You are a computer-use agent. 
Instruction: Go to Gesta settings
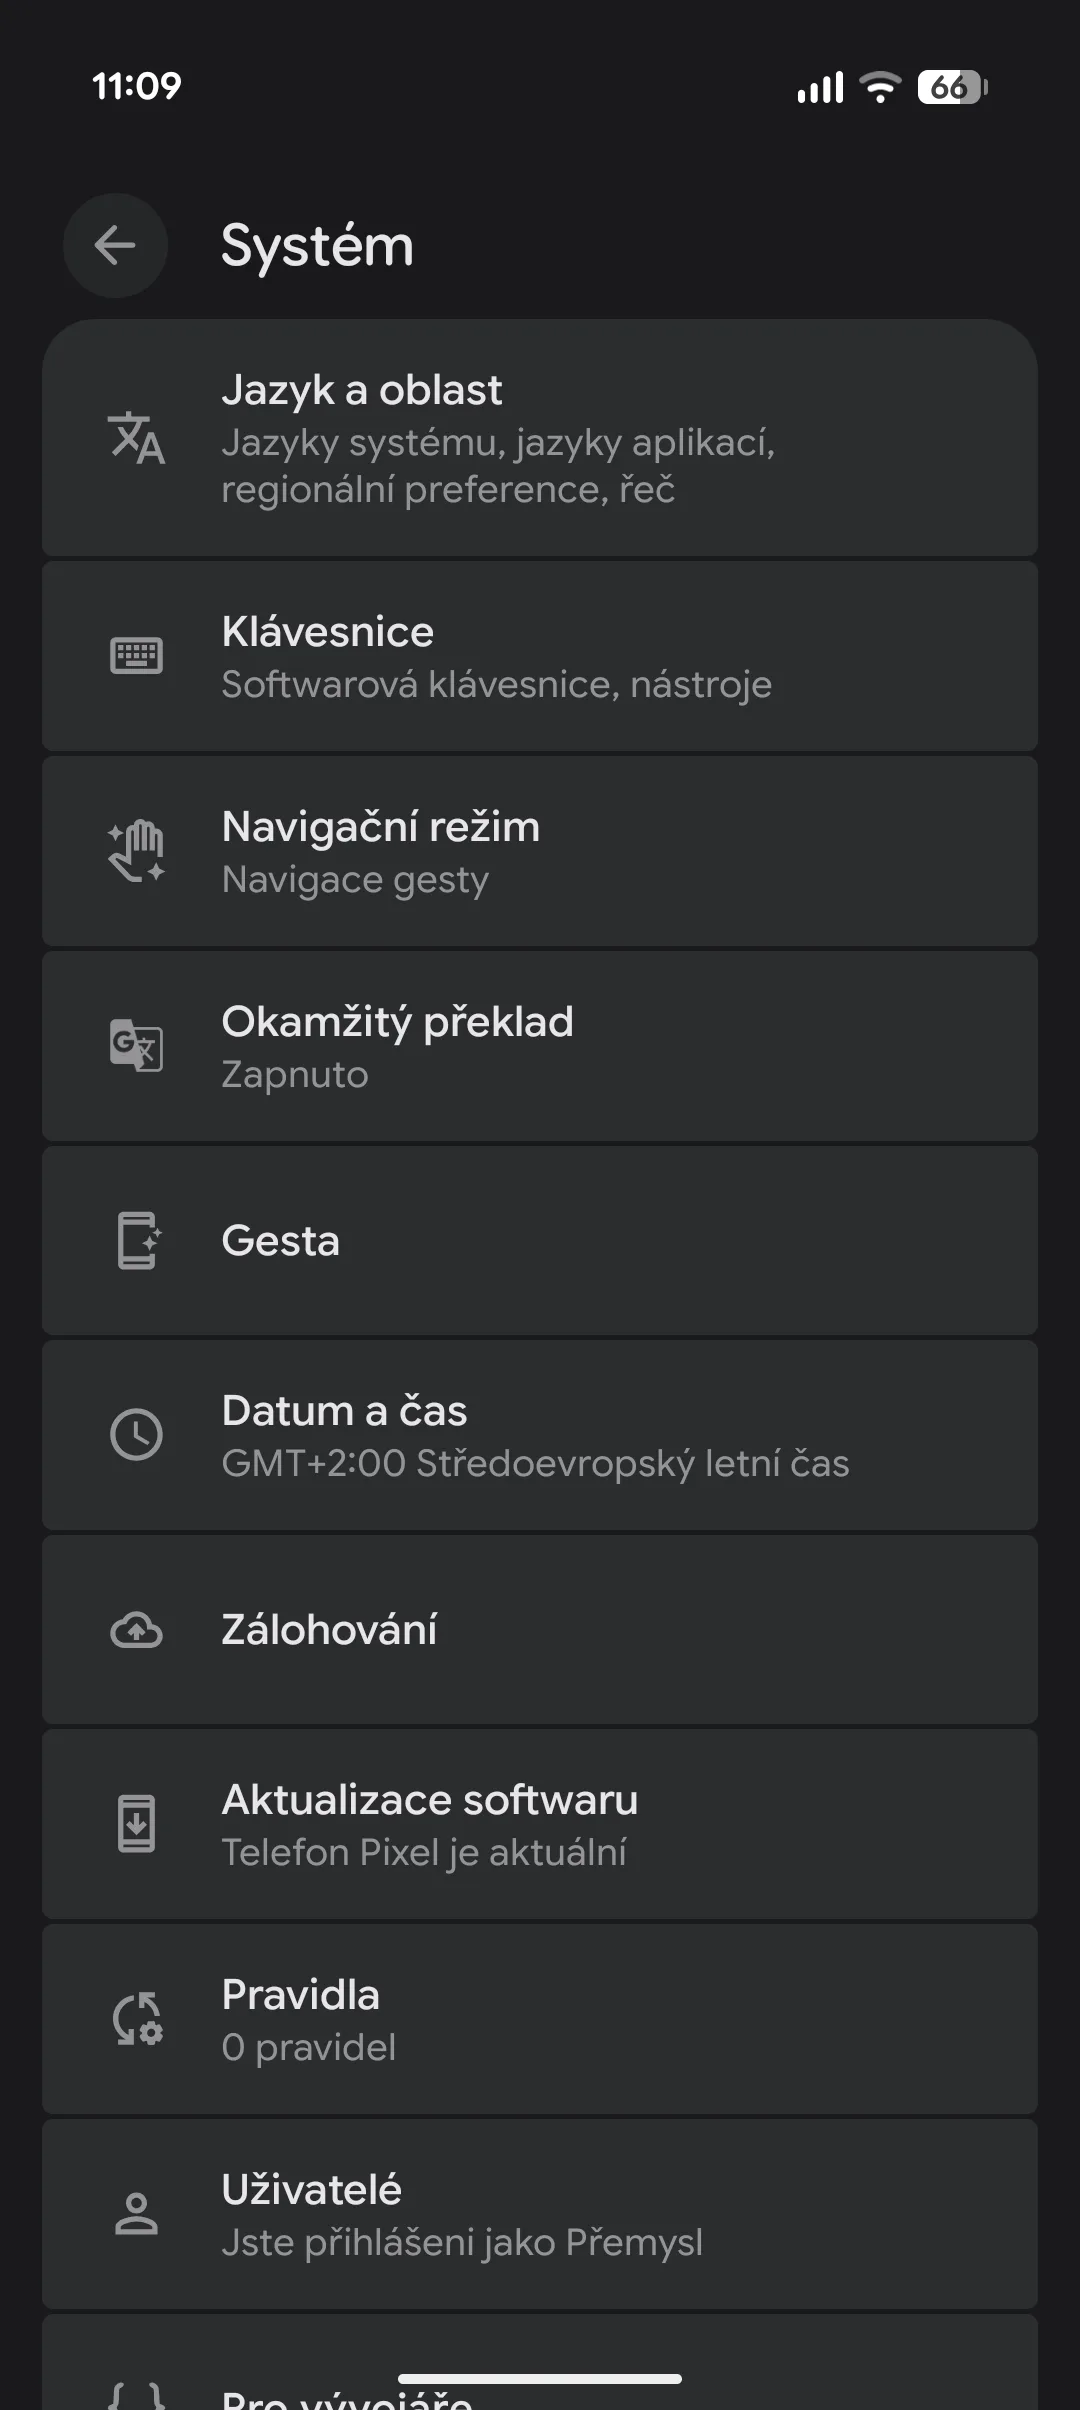click(x=540, y=1240)
